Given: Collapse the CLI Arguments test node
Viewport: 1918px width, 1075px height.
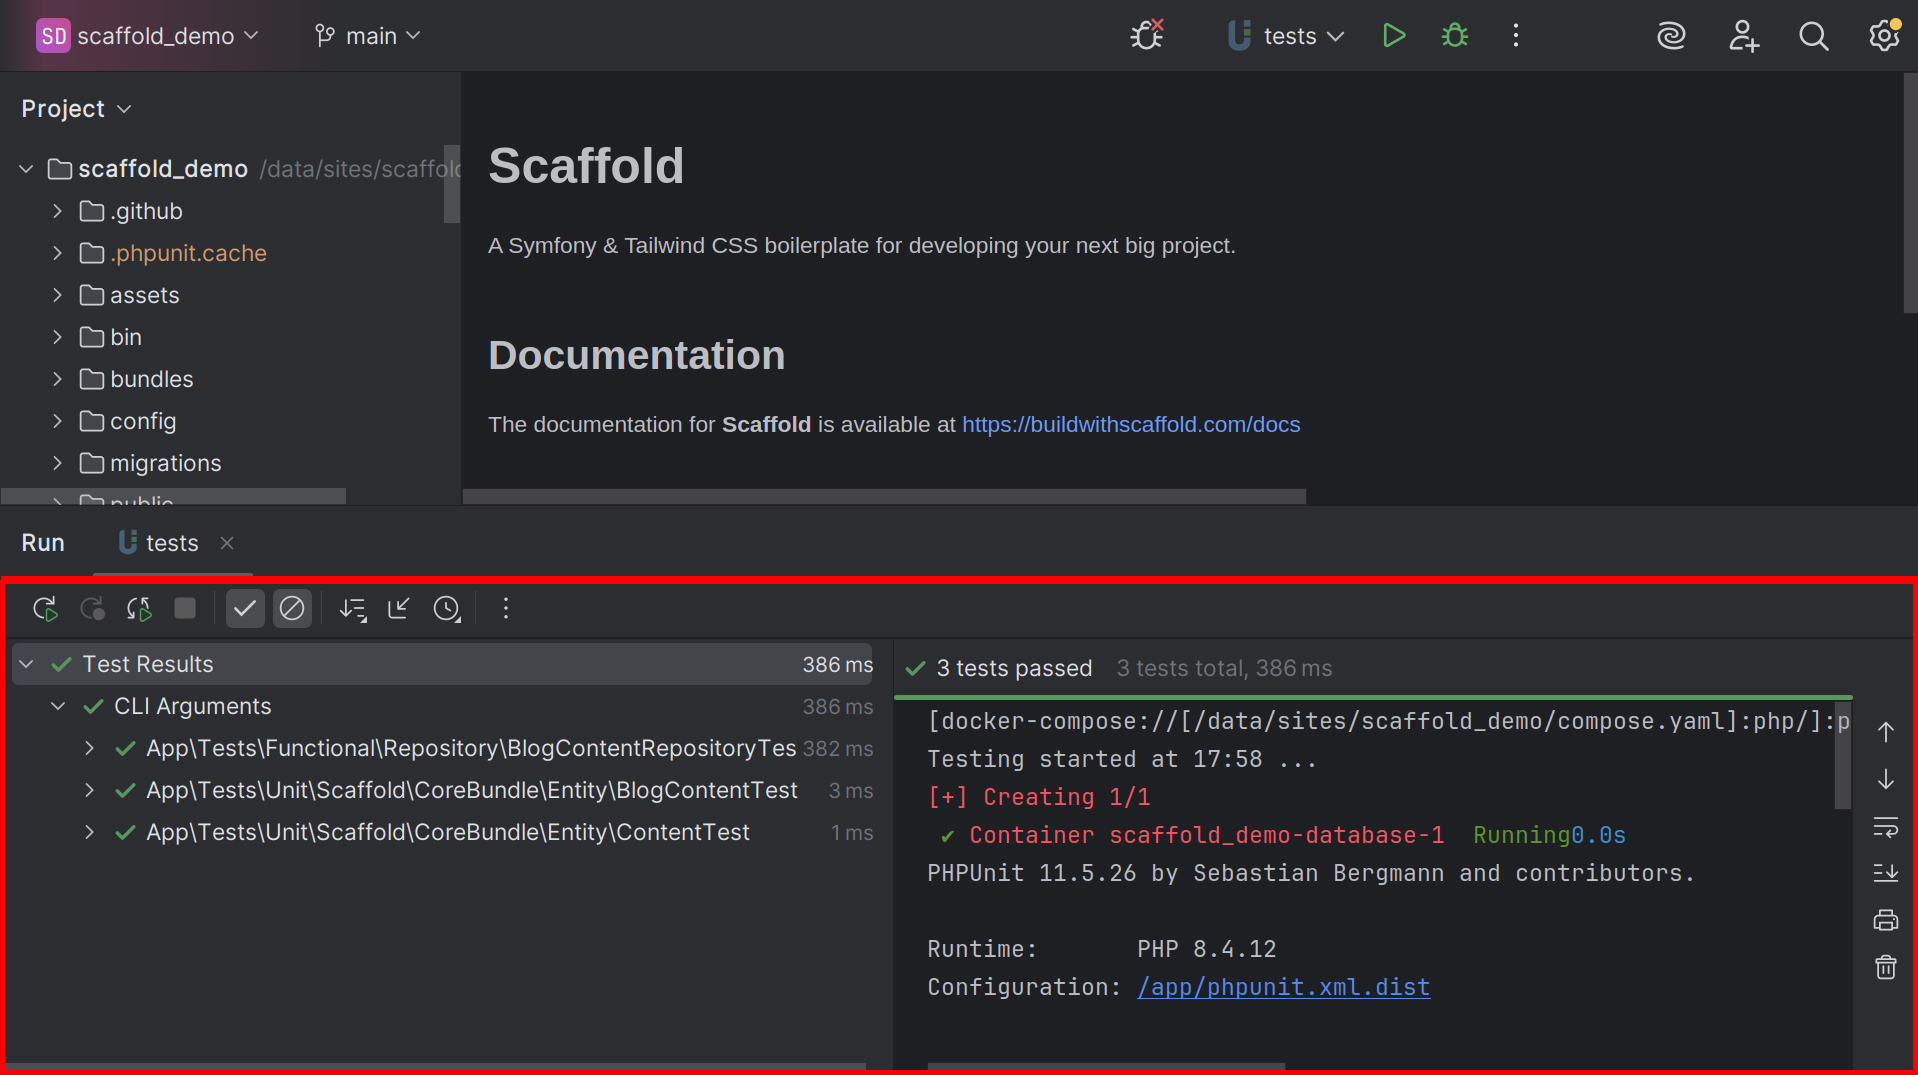Looking at the screenshot, I should tap(58, 707).
